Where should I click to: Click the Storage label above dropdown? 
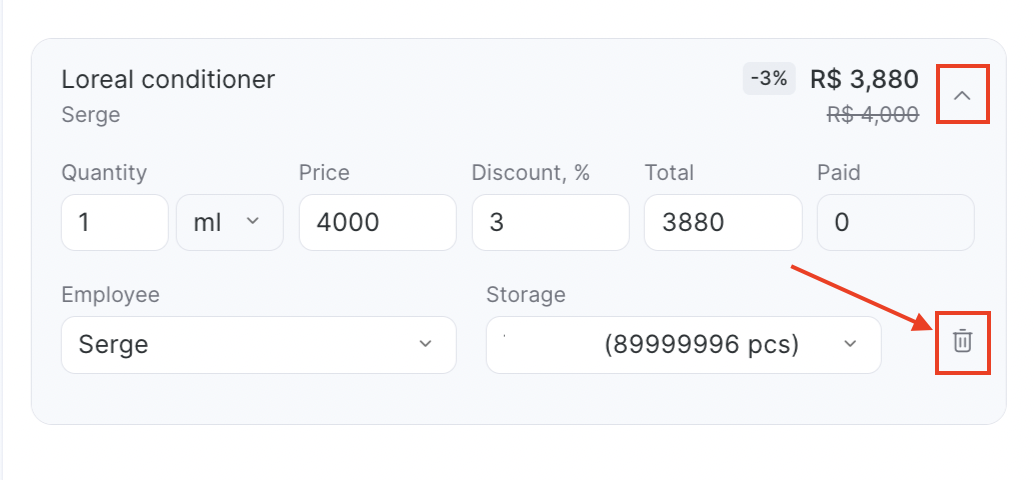coord(526,295)
